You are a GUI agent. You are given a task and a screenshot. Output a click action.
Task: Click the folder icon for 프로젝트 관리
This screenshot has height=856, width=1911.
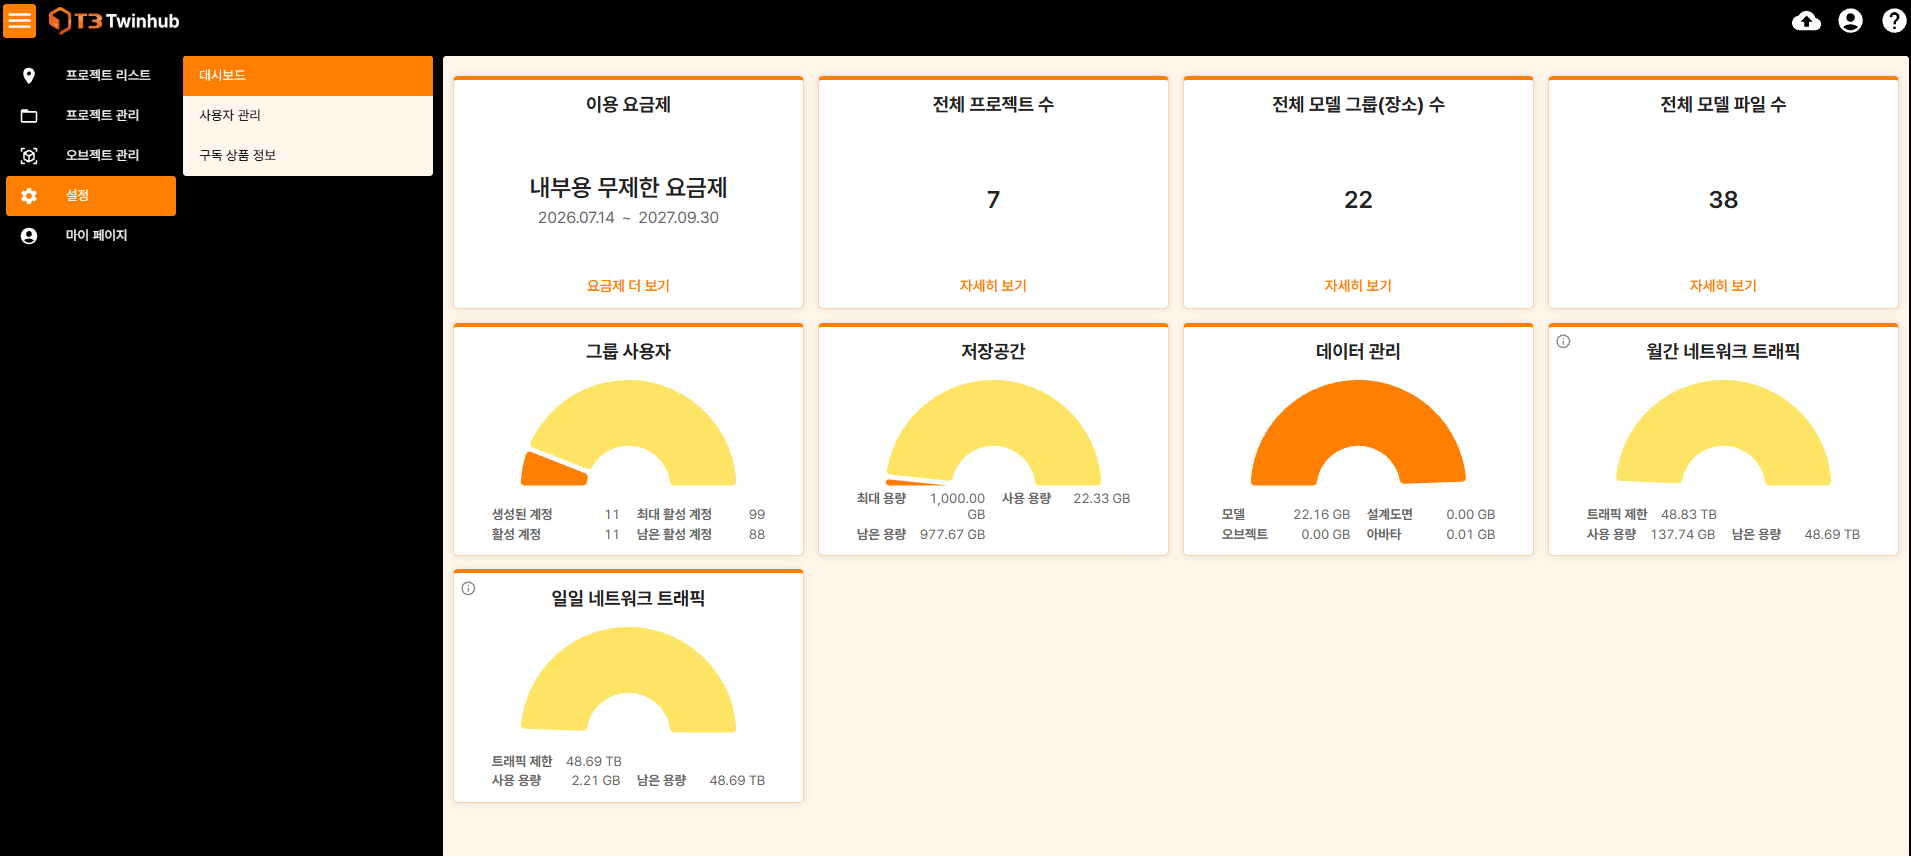[x=29, y=116]
